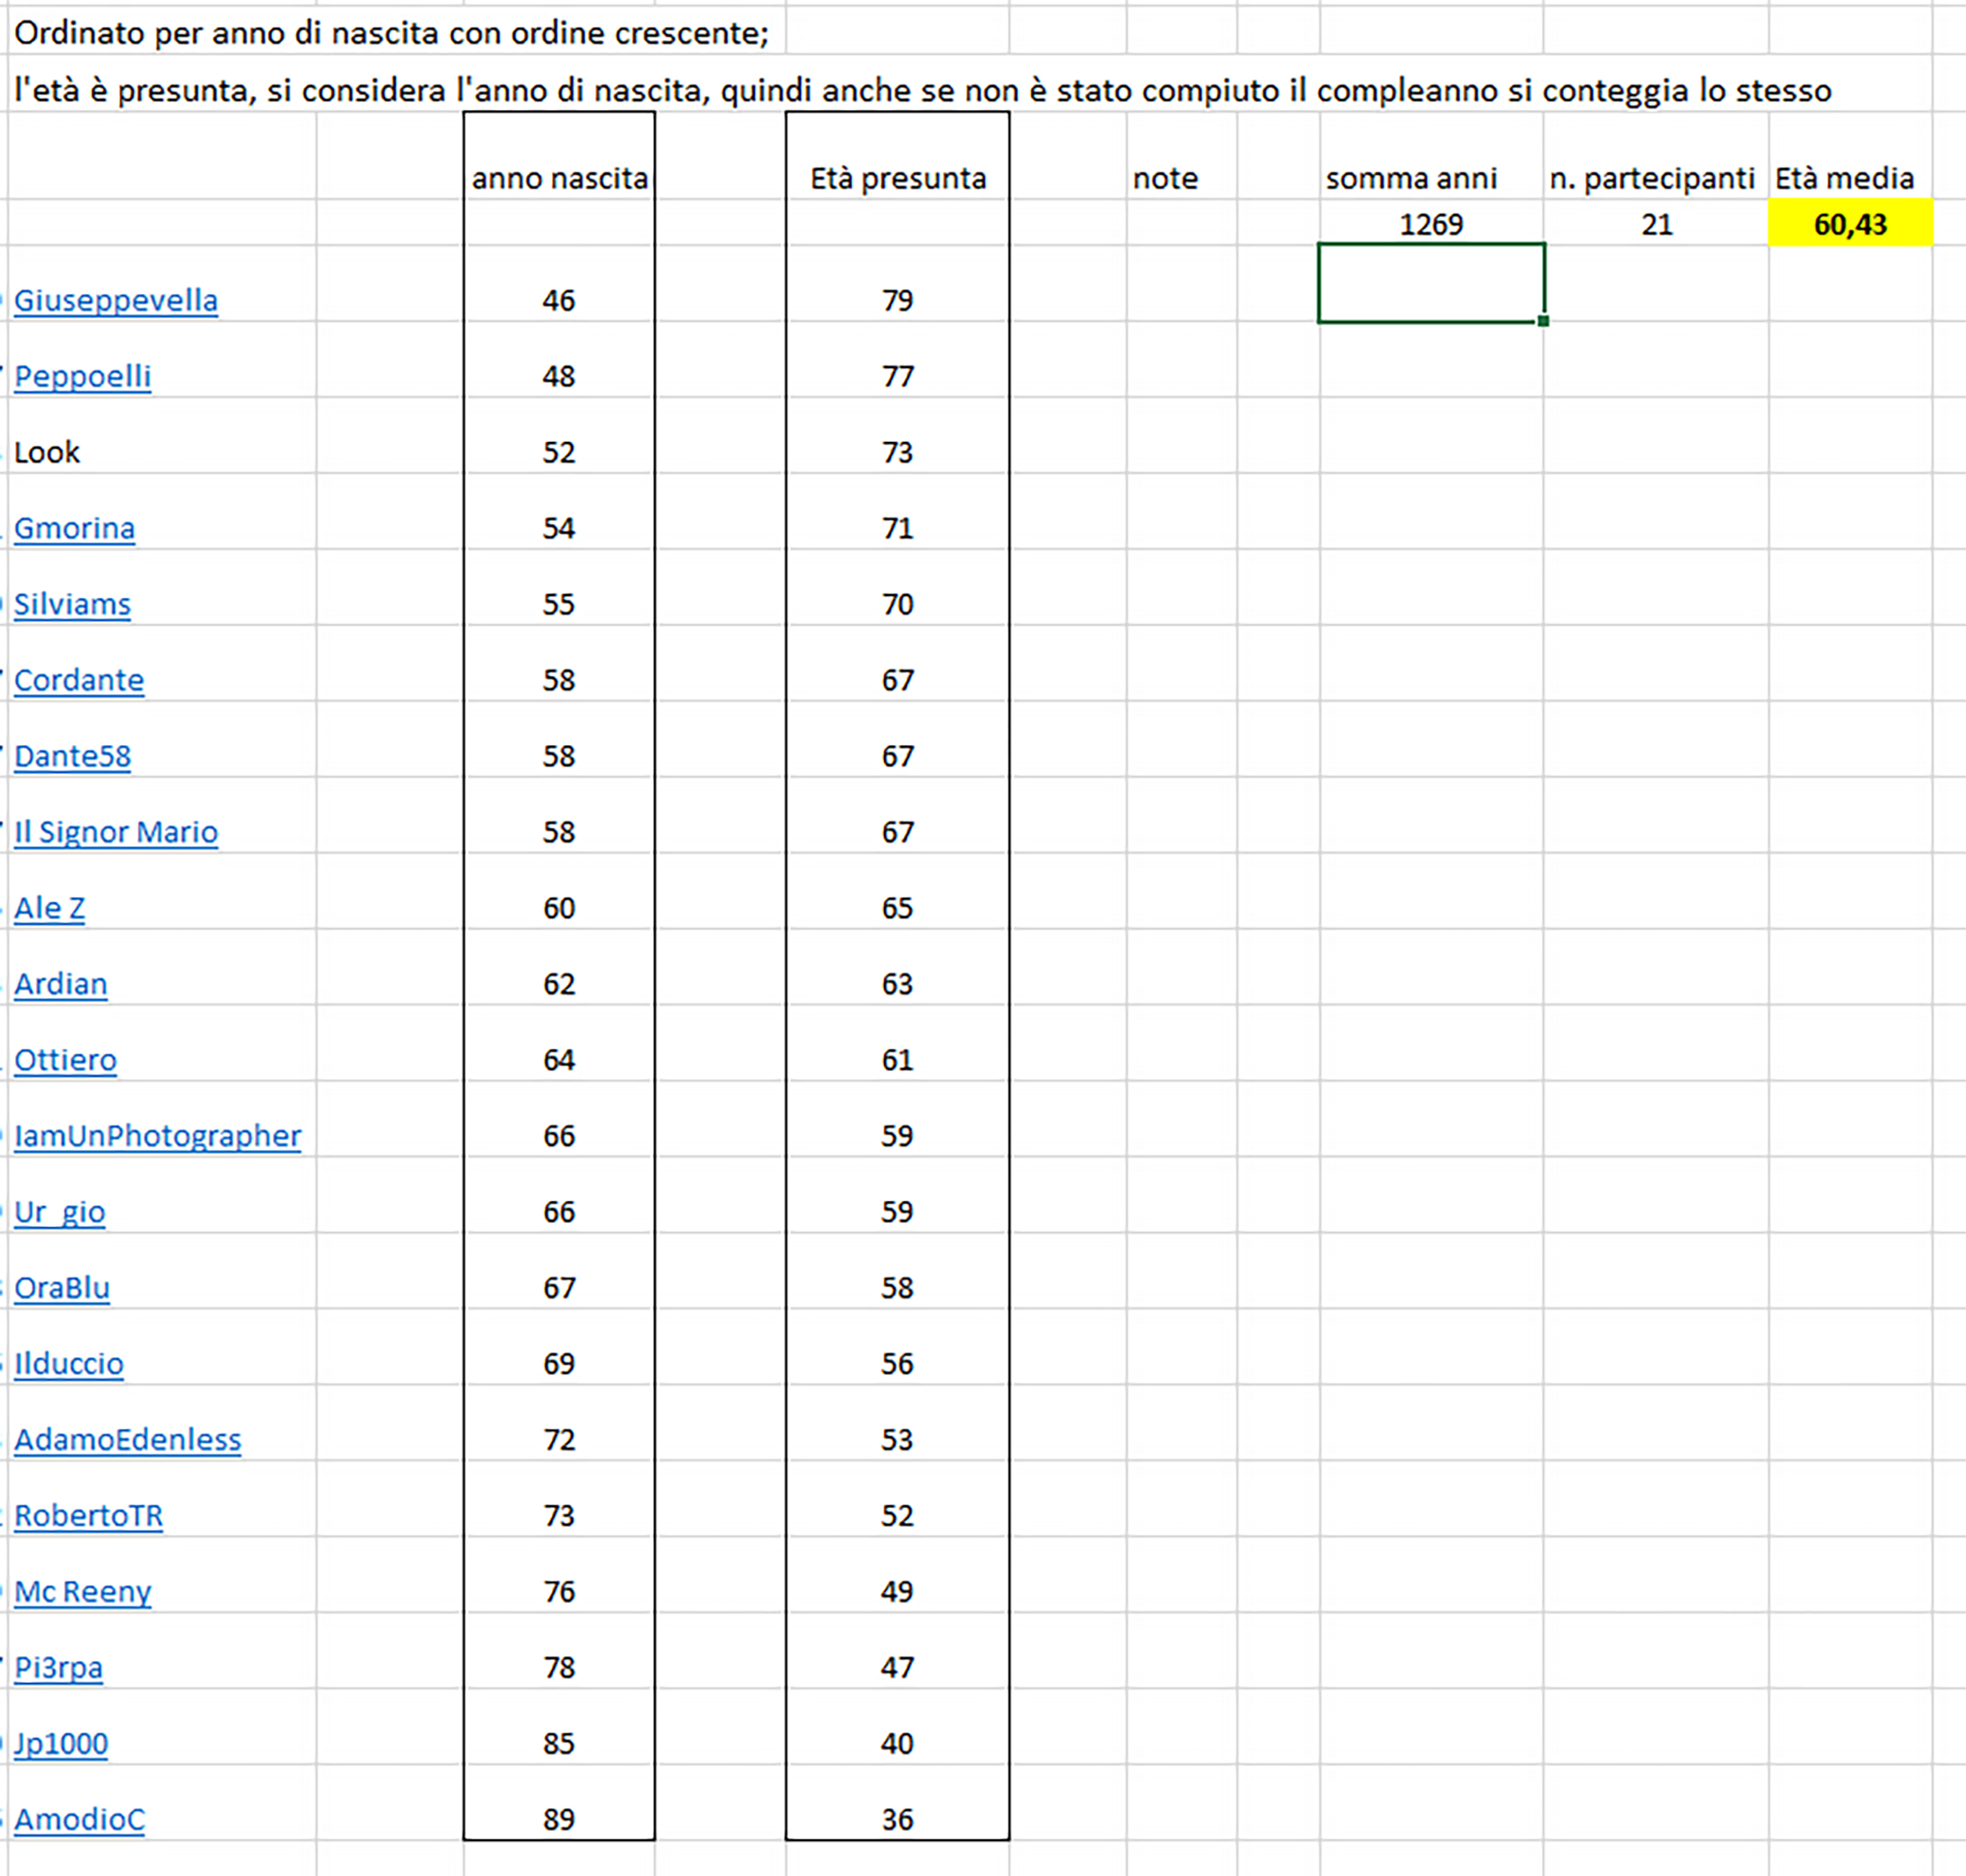1966x1876 pixels.
Task: Select birth year 89 cell
Action: (x=559, y=1819)
